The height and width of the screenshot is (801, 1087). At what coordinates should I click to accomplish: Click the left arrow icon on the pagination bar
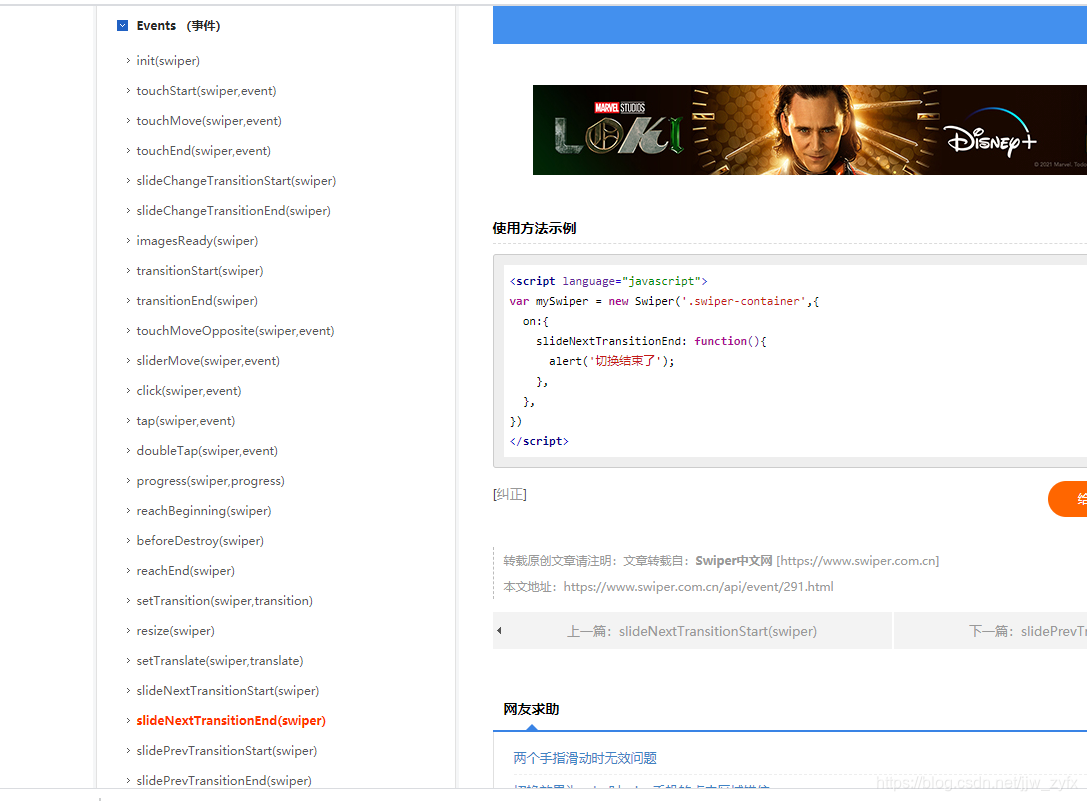499,630
